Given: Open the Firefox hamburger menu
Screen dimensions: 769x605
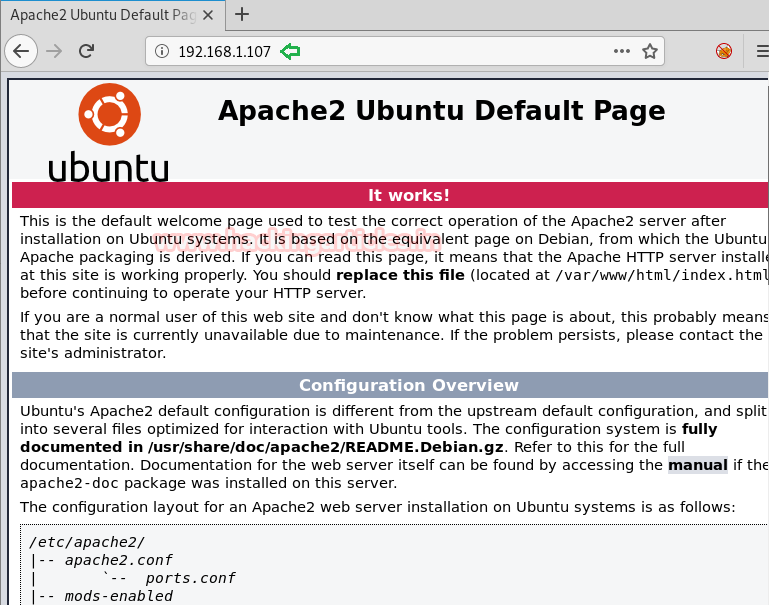Looking at the screenshot, I should click(763, 50).
